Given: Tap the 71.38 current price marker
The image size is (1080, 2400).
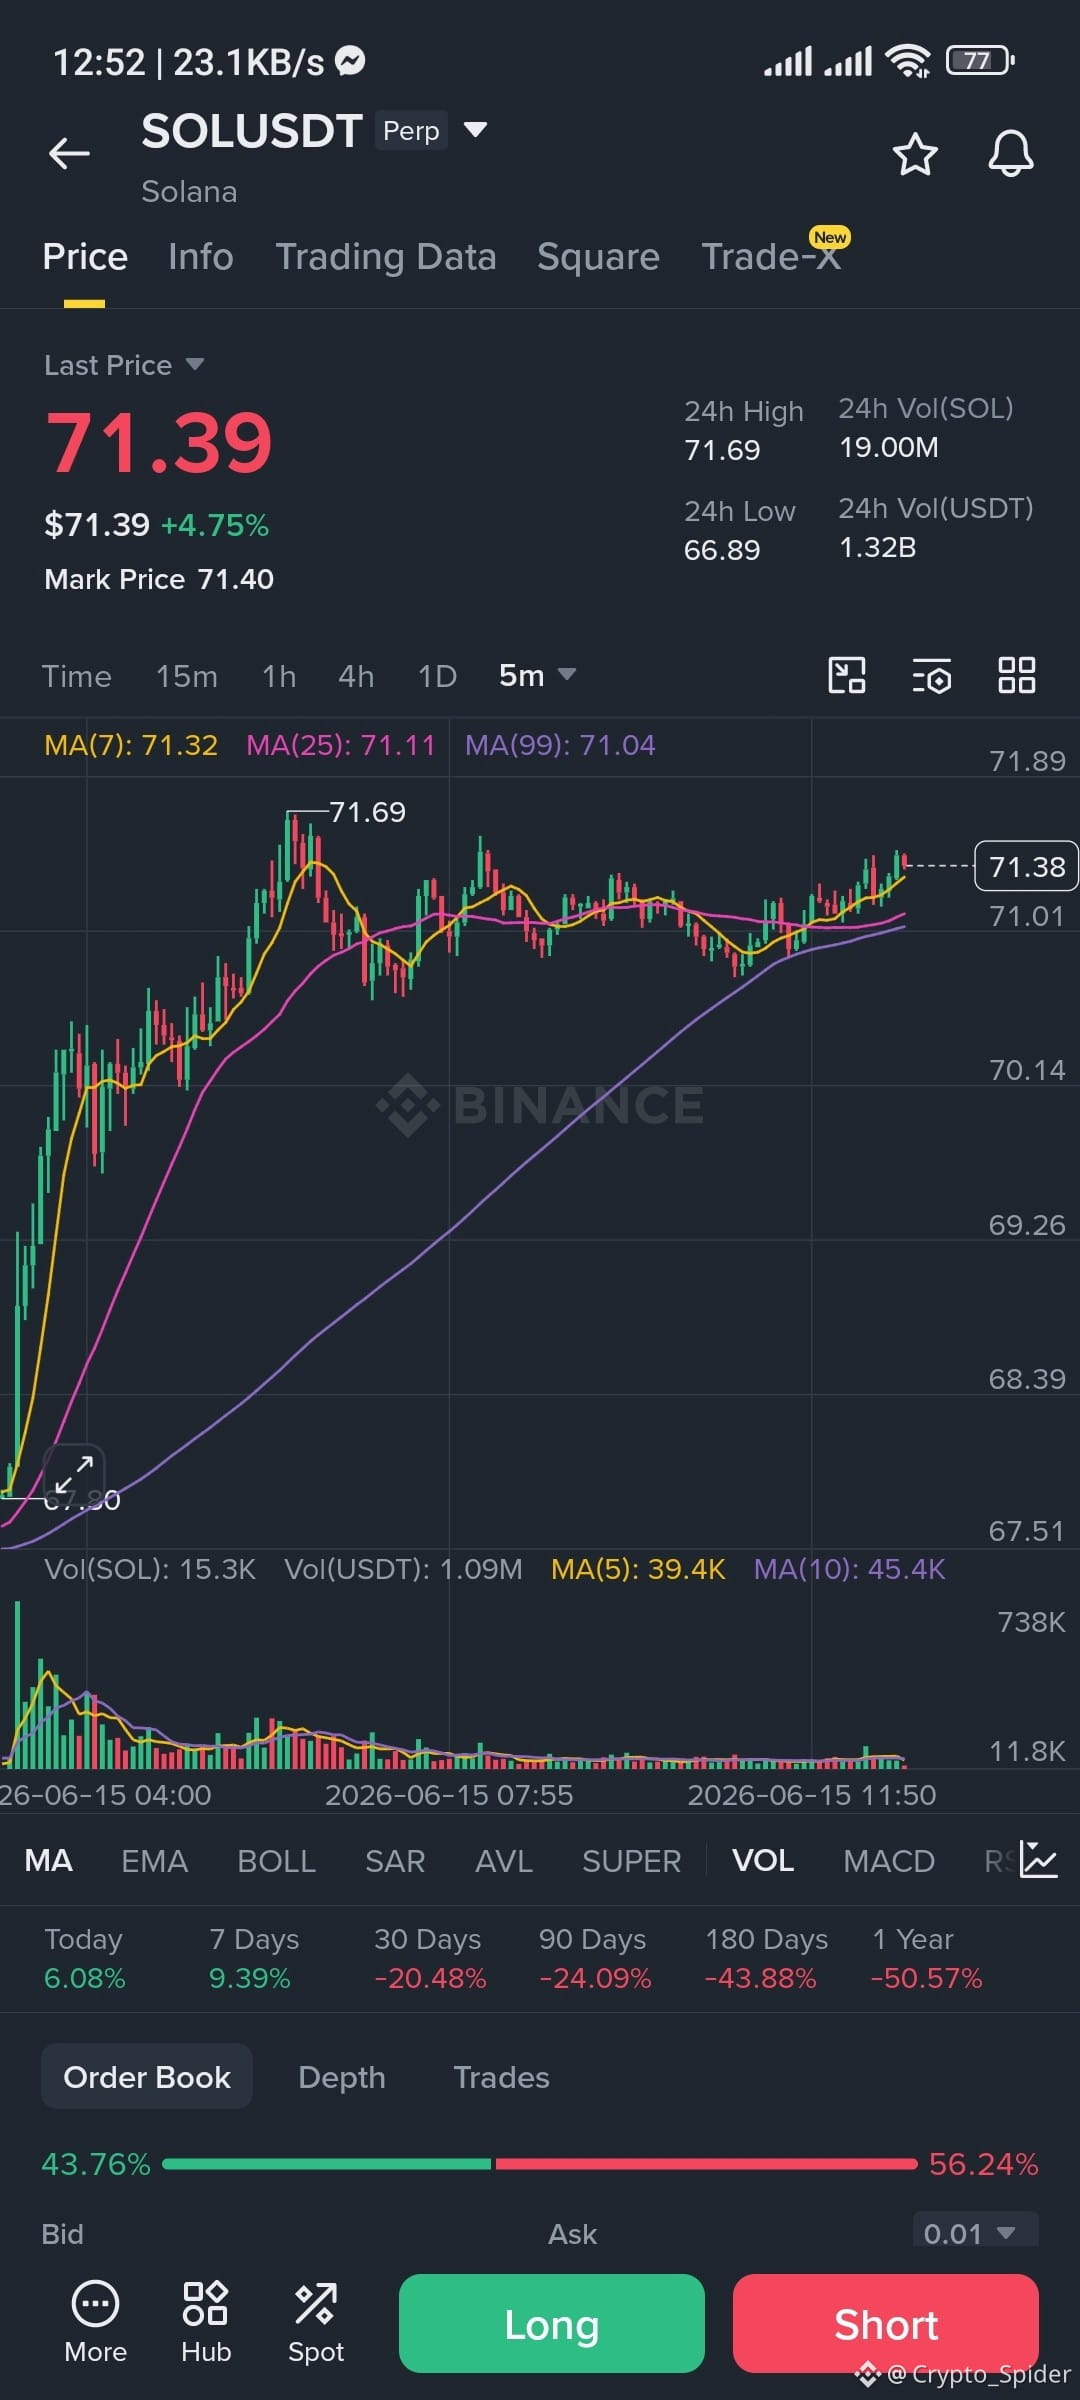Looking at the screenshot, I should pyautogui.click(x=1026, y=866).
